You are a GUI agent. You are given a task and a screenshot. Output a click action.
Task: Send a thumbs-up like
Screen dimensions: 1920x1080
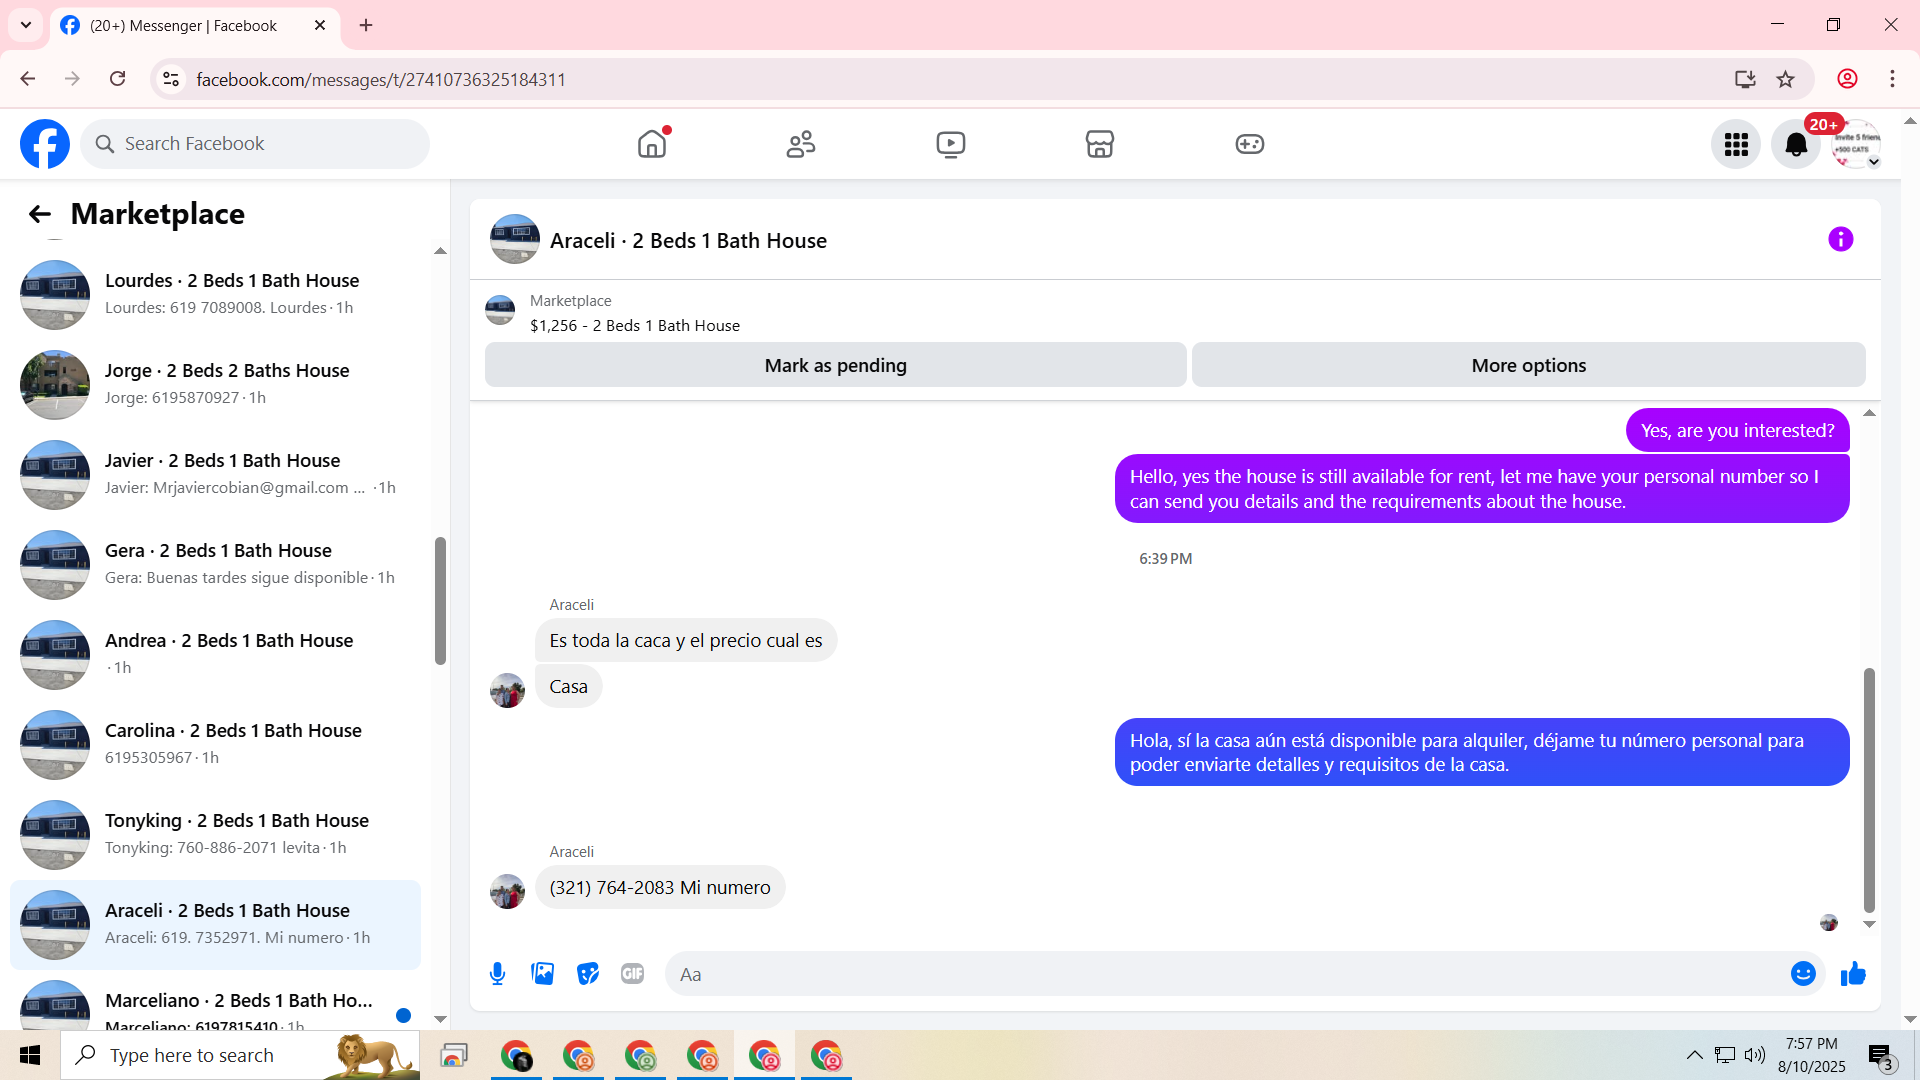1853,974
